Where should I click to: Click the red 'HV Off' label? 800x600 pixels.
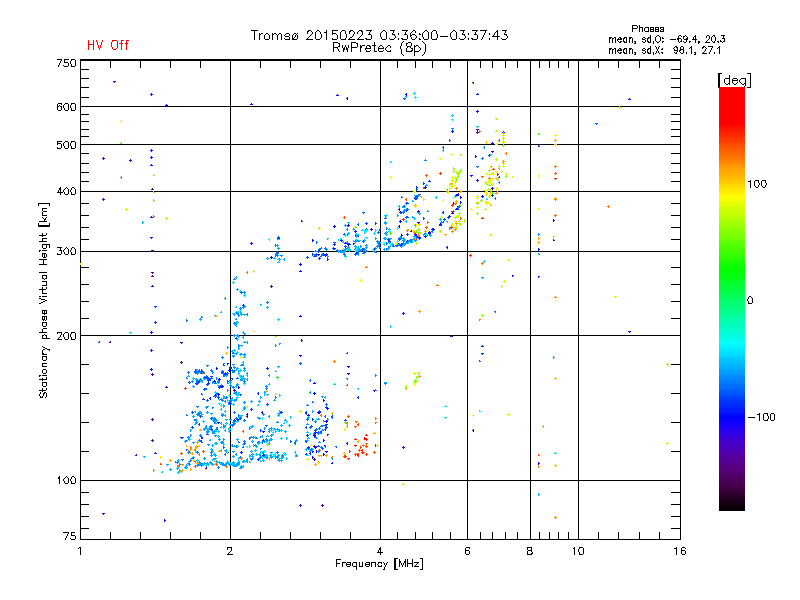[x=108, y=45]
